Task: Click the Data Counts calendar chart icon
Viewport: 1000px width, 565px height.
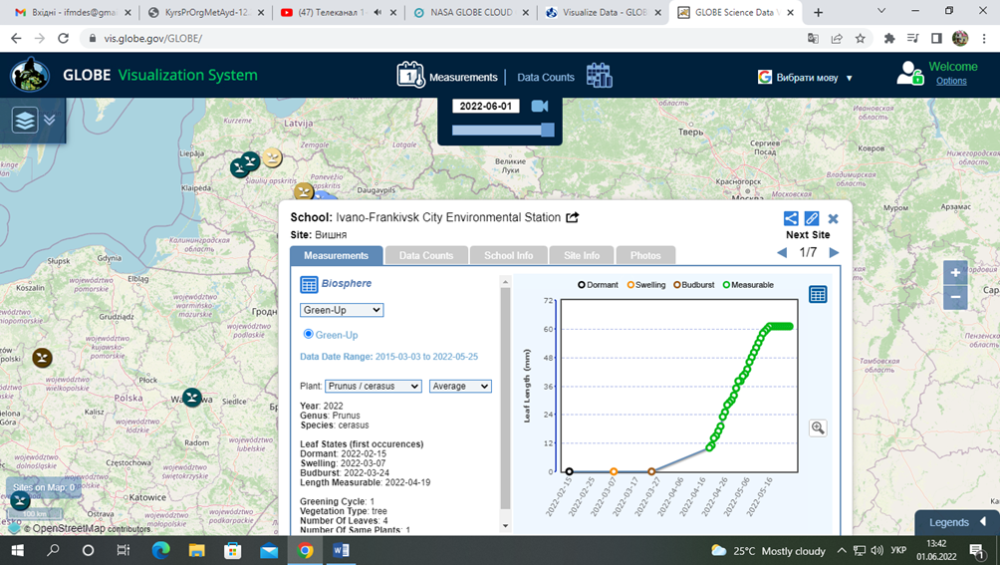Action: pos(599,76)
